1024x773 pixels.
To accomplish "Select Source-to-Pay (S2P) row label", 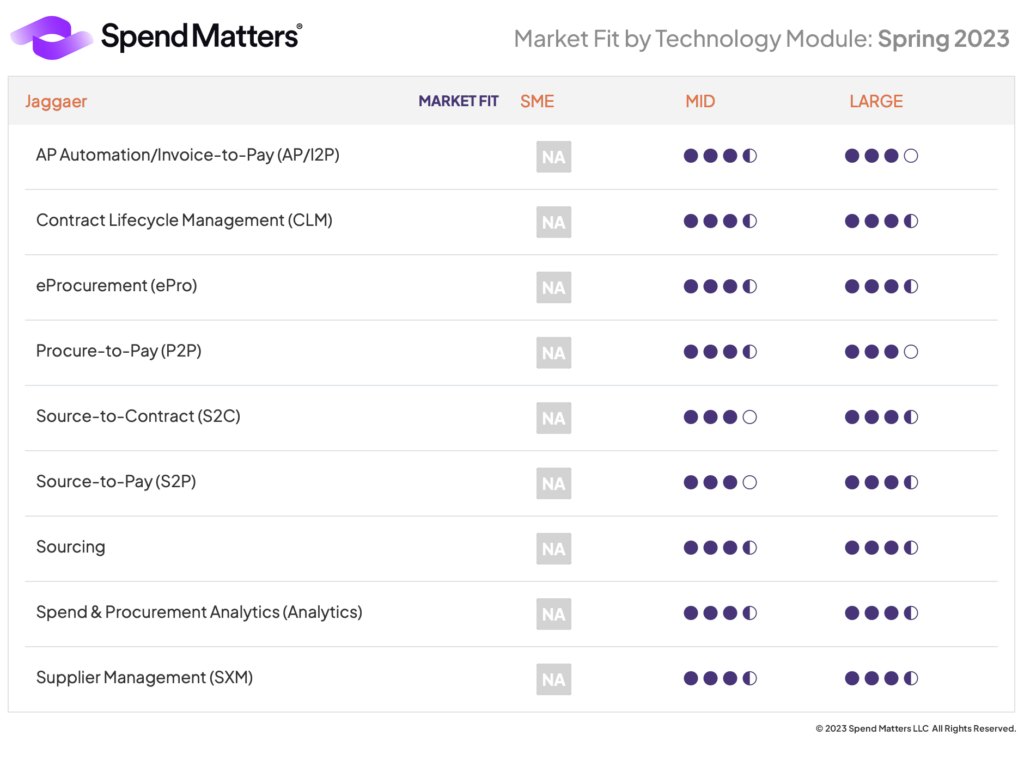I will click(x=116, y=482).
